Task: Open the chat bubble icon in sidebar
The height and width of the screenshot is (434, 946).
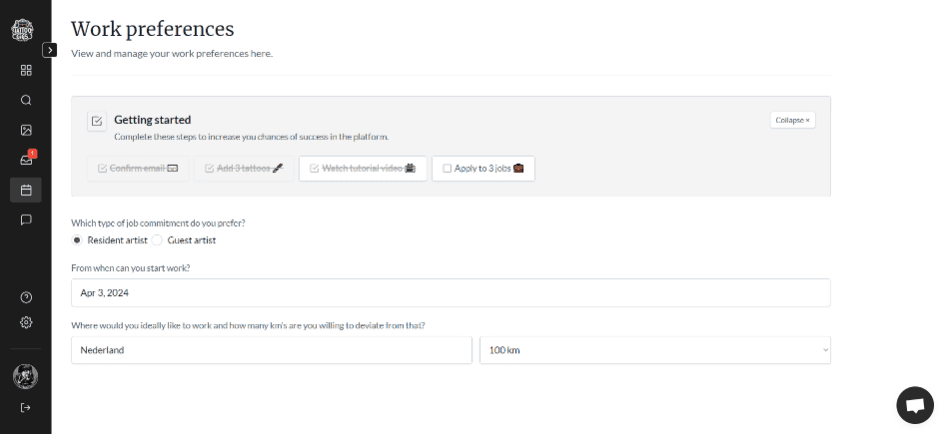Action: (26, 220)
